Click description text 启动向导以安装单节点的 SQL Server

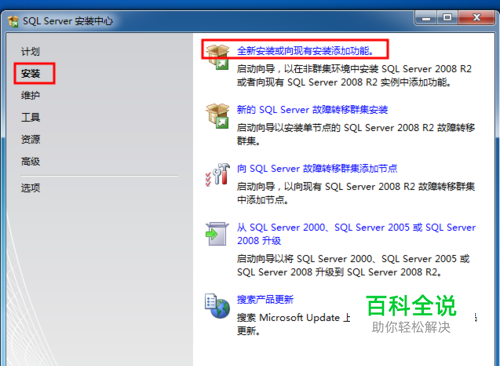(356, 134)
